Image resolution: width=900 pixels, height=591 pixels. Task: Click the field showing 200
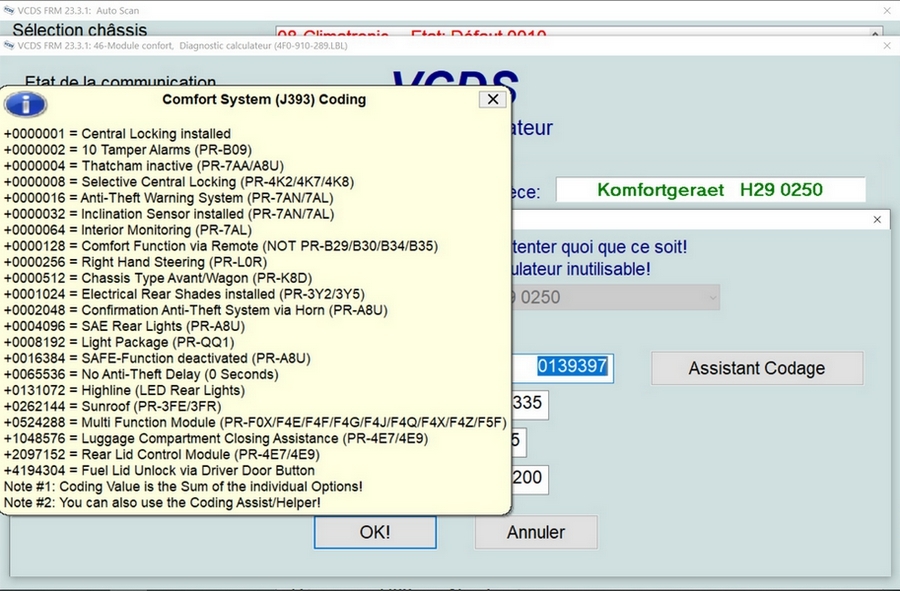click(530, 479)
